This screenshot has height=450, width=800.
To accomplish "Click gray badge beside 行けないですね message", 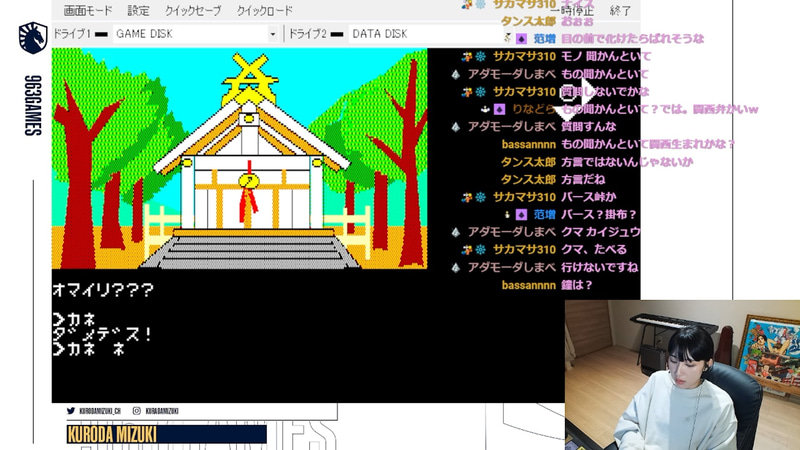I will coord(456,268).
